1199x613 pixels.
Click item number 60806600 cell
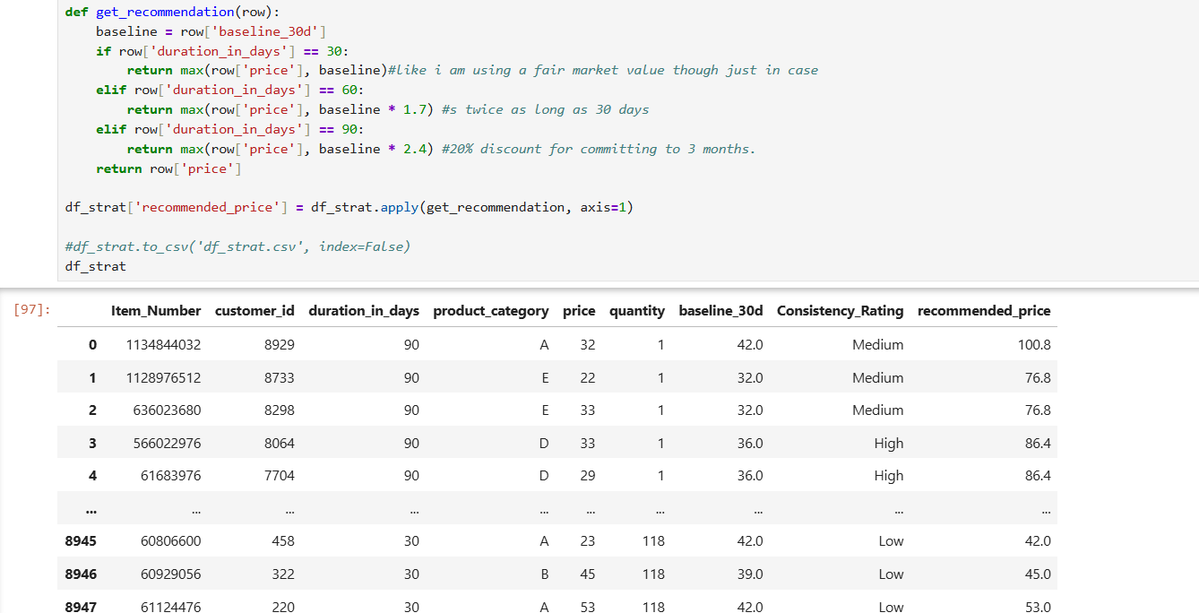tap(171, 541)
